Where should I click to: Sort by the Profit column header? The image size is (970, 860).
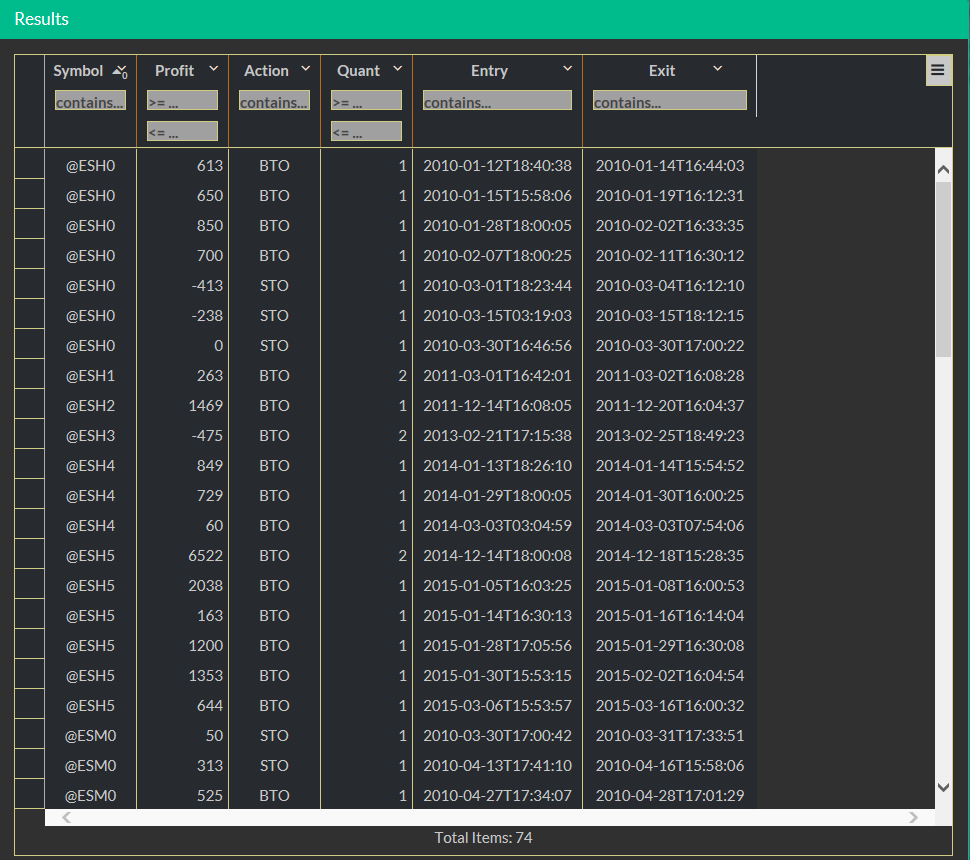point(174,71)
